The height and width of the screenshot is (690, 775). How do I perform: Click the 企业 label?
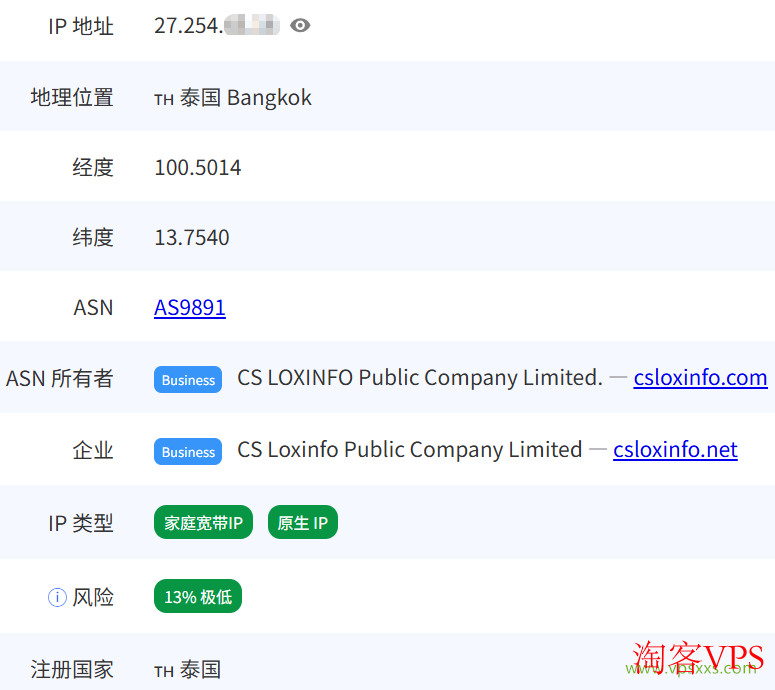pos(93,450)
